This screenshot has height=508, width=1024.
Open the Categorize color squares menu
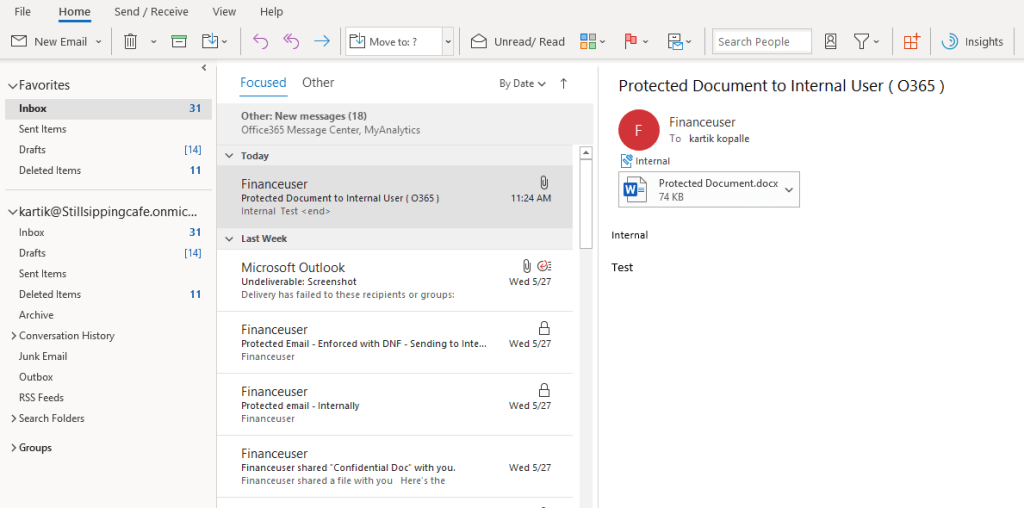(x=592, y=42)
